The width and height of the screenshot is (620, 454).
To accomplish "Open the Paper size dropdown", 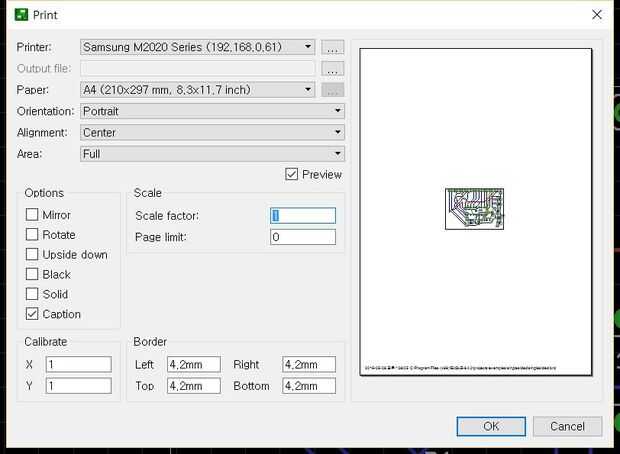I will [197, 90].
